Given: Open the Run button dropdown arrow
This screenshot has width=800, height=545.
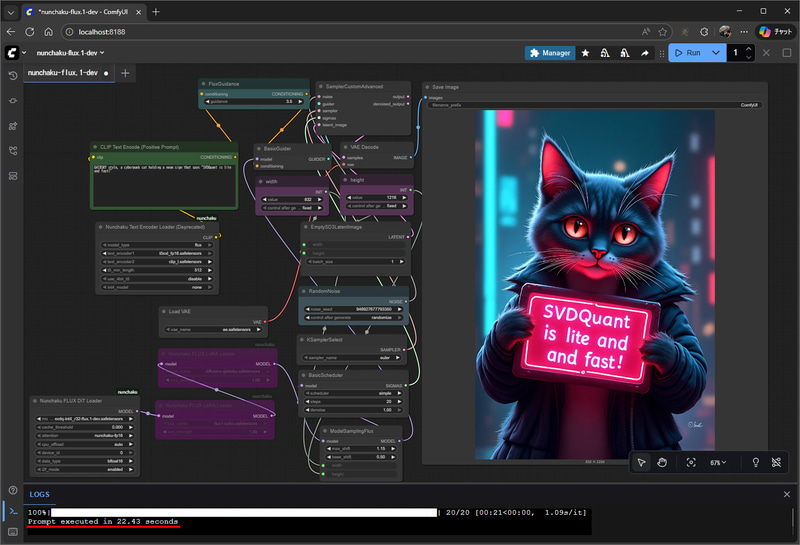Looking at the screenshot, I should (716, 52).
